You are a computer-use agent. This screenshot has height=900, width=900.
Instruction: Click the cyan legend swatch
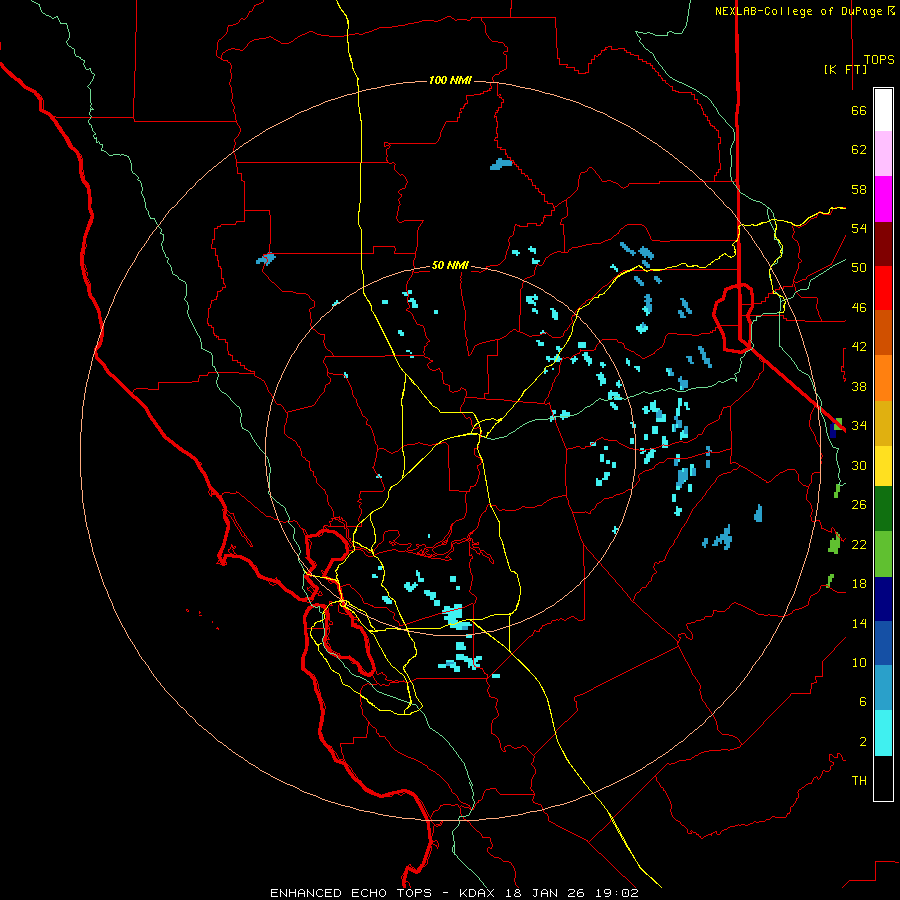point(883,734)
